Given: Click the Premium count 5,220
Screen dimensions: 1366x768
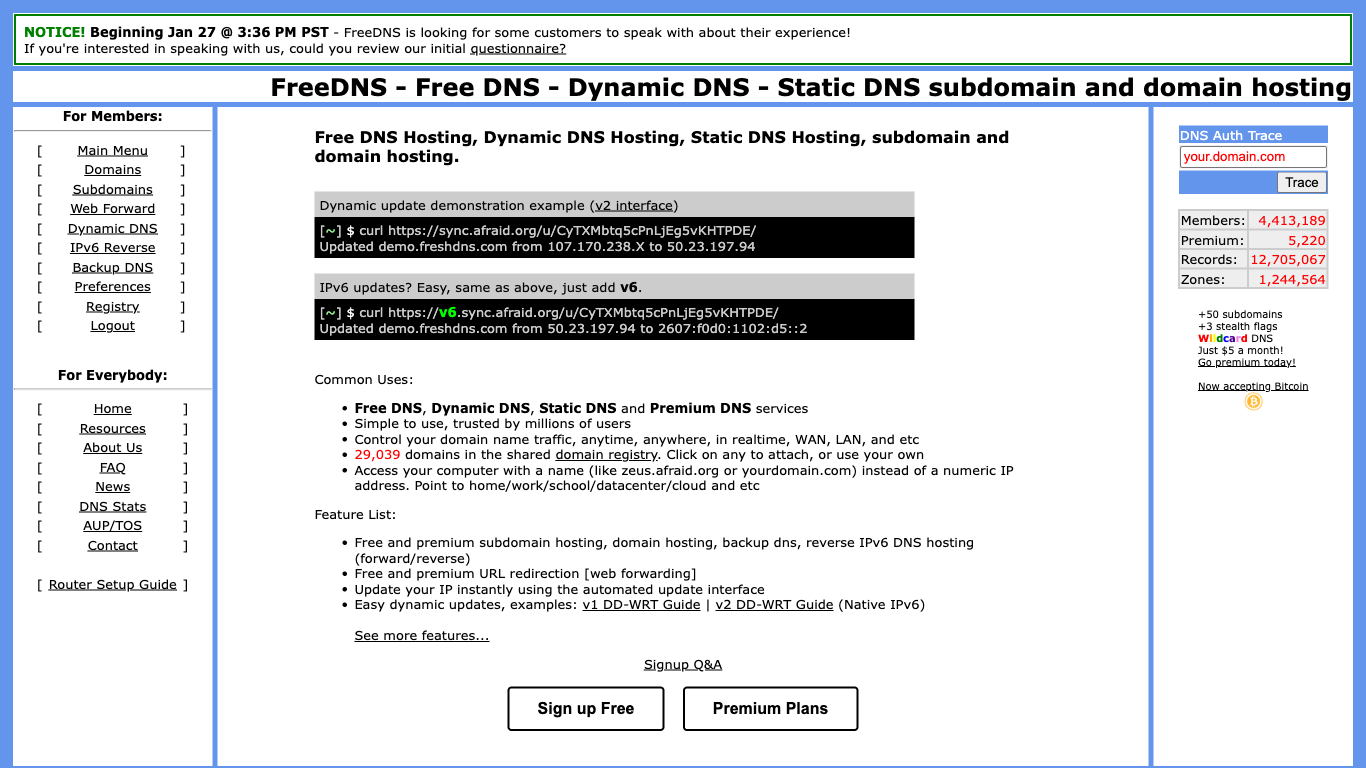Looking at the screenshot, I should 1306,241.
